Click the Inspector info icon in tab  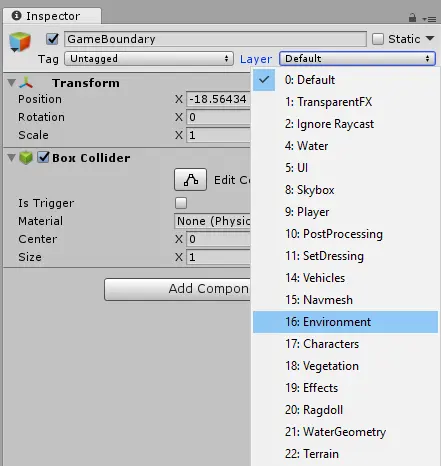pos(16,16)
